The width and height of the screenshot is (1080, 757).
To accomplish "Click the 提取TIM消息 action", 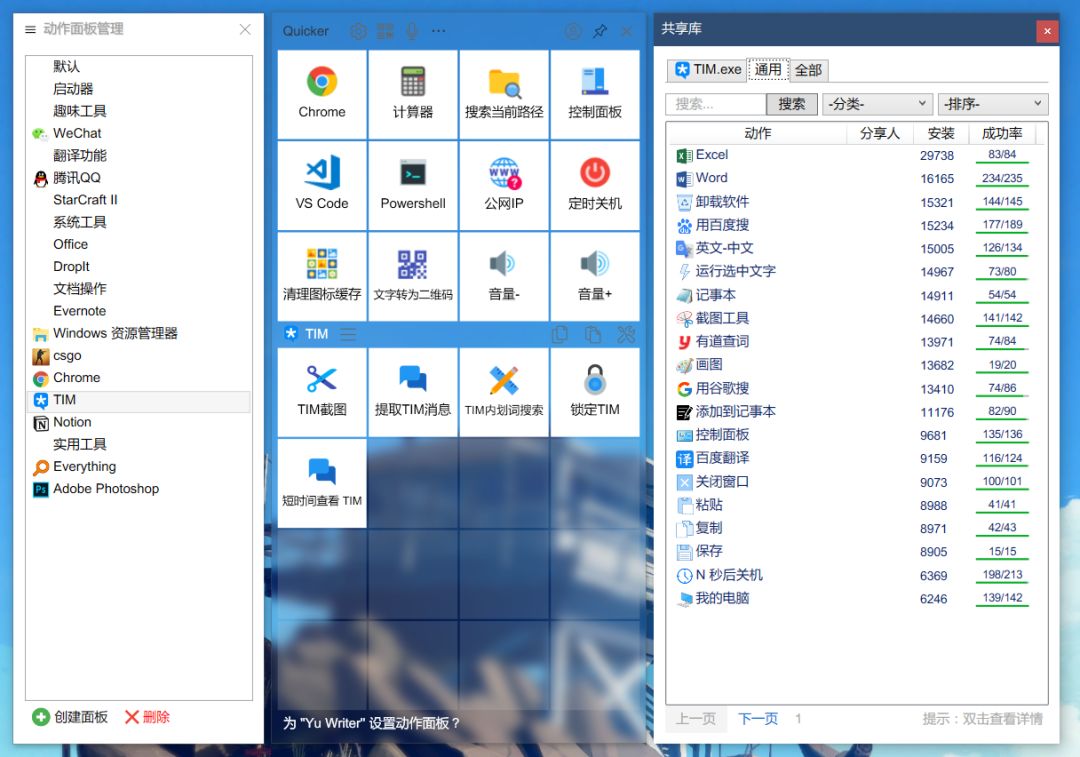I will [x=413, y=392].
